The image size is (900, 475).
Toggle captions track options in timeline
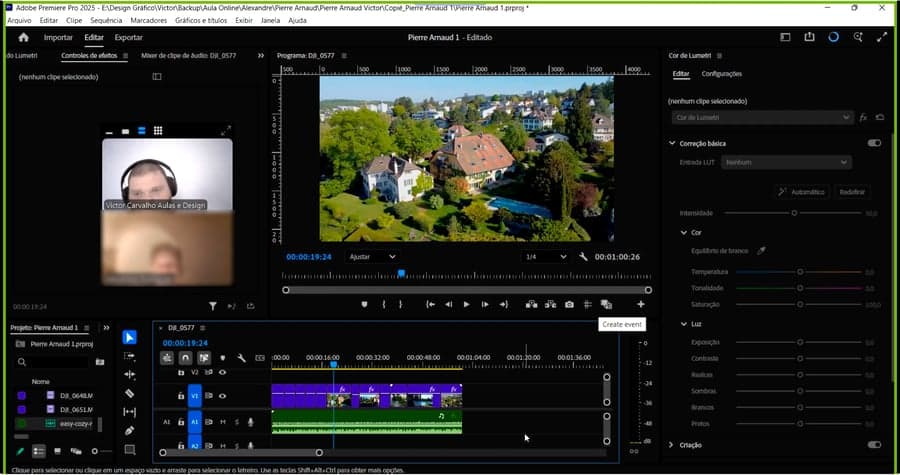[x=260, y=358]
